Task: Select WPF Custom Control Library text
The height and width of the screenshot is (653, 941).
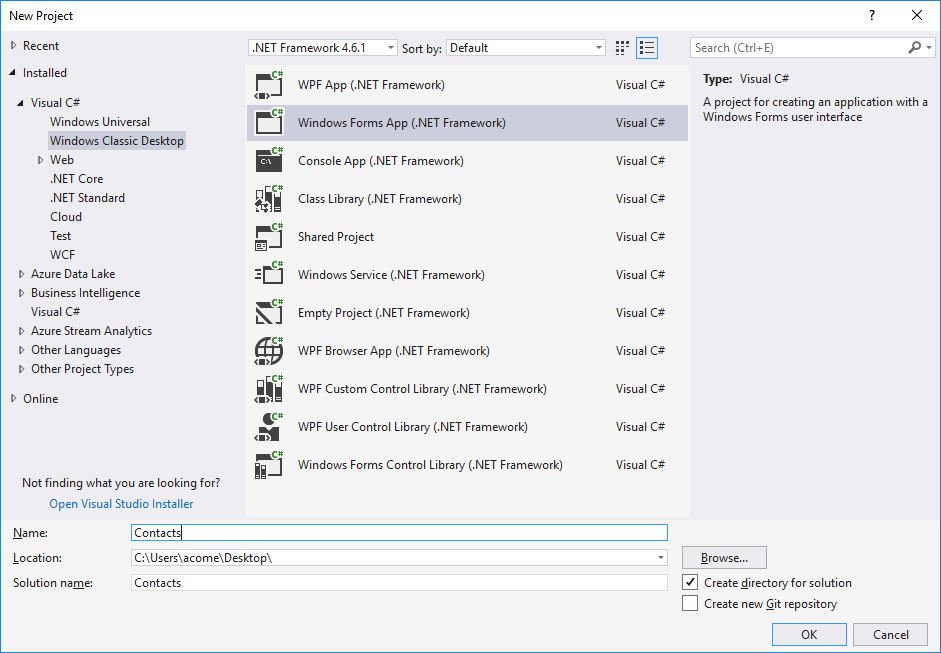Action: pos(422,389)
